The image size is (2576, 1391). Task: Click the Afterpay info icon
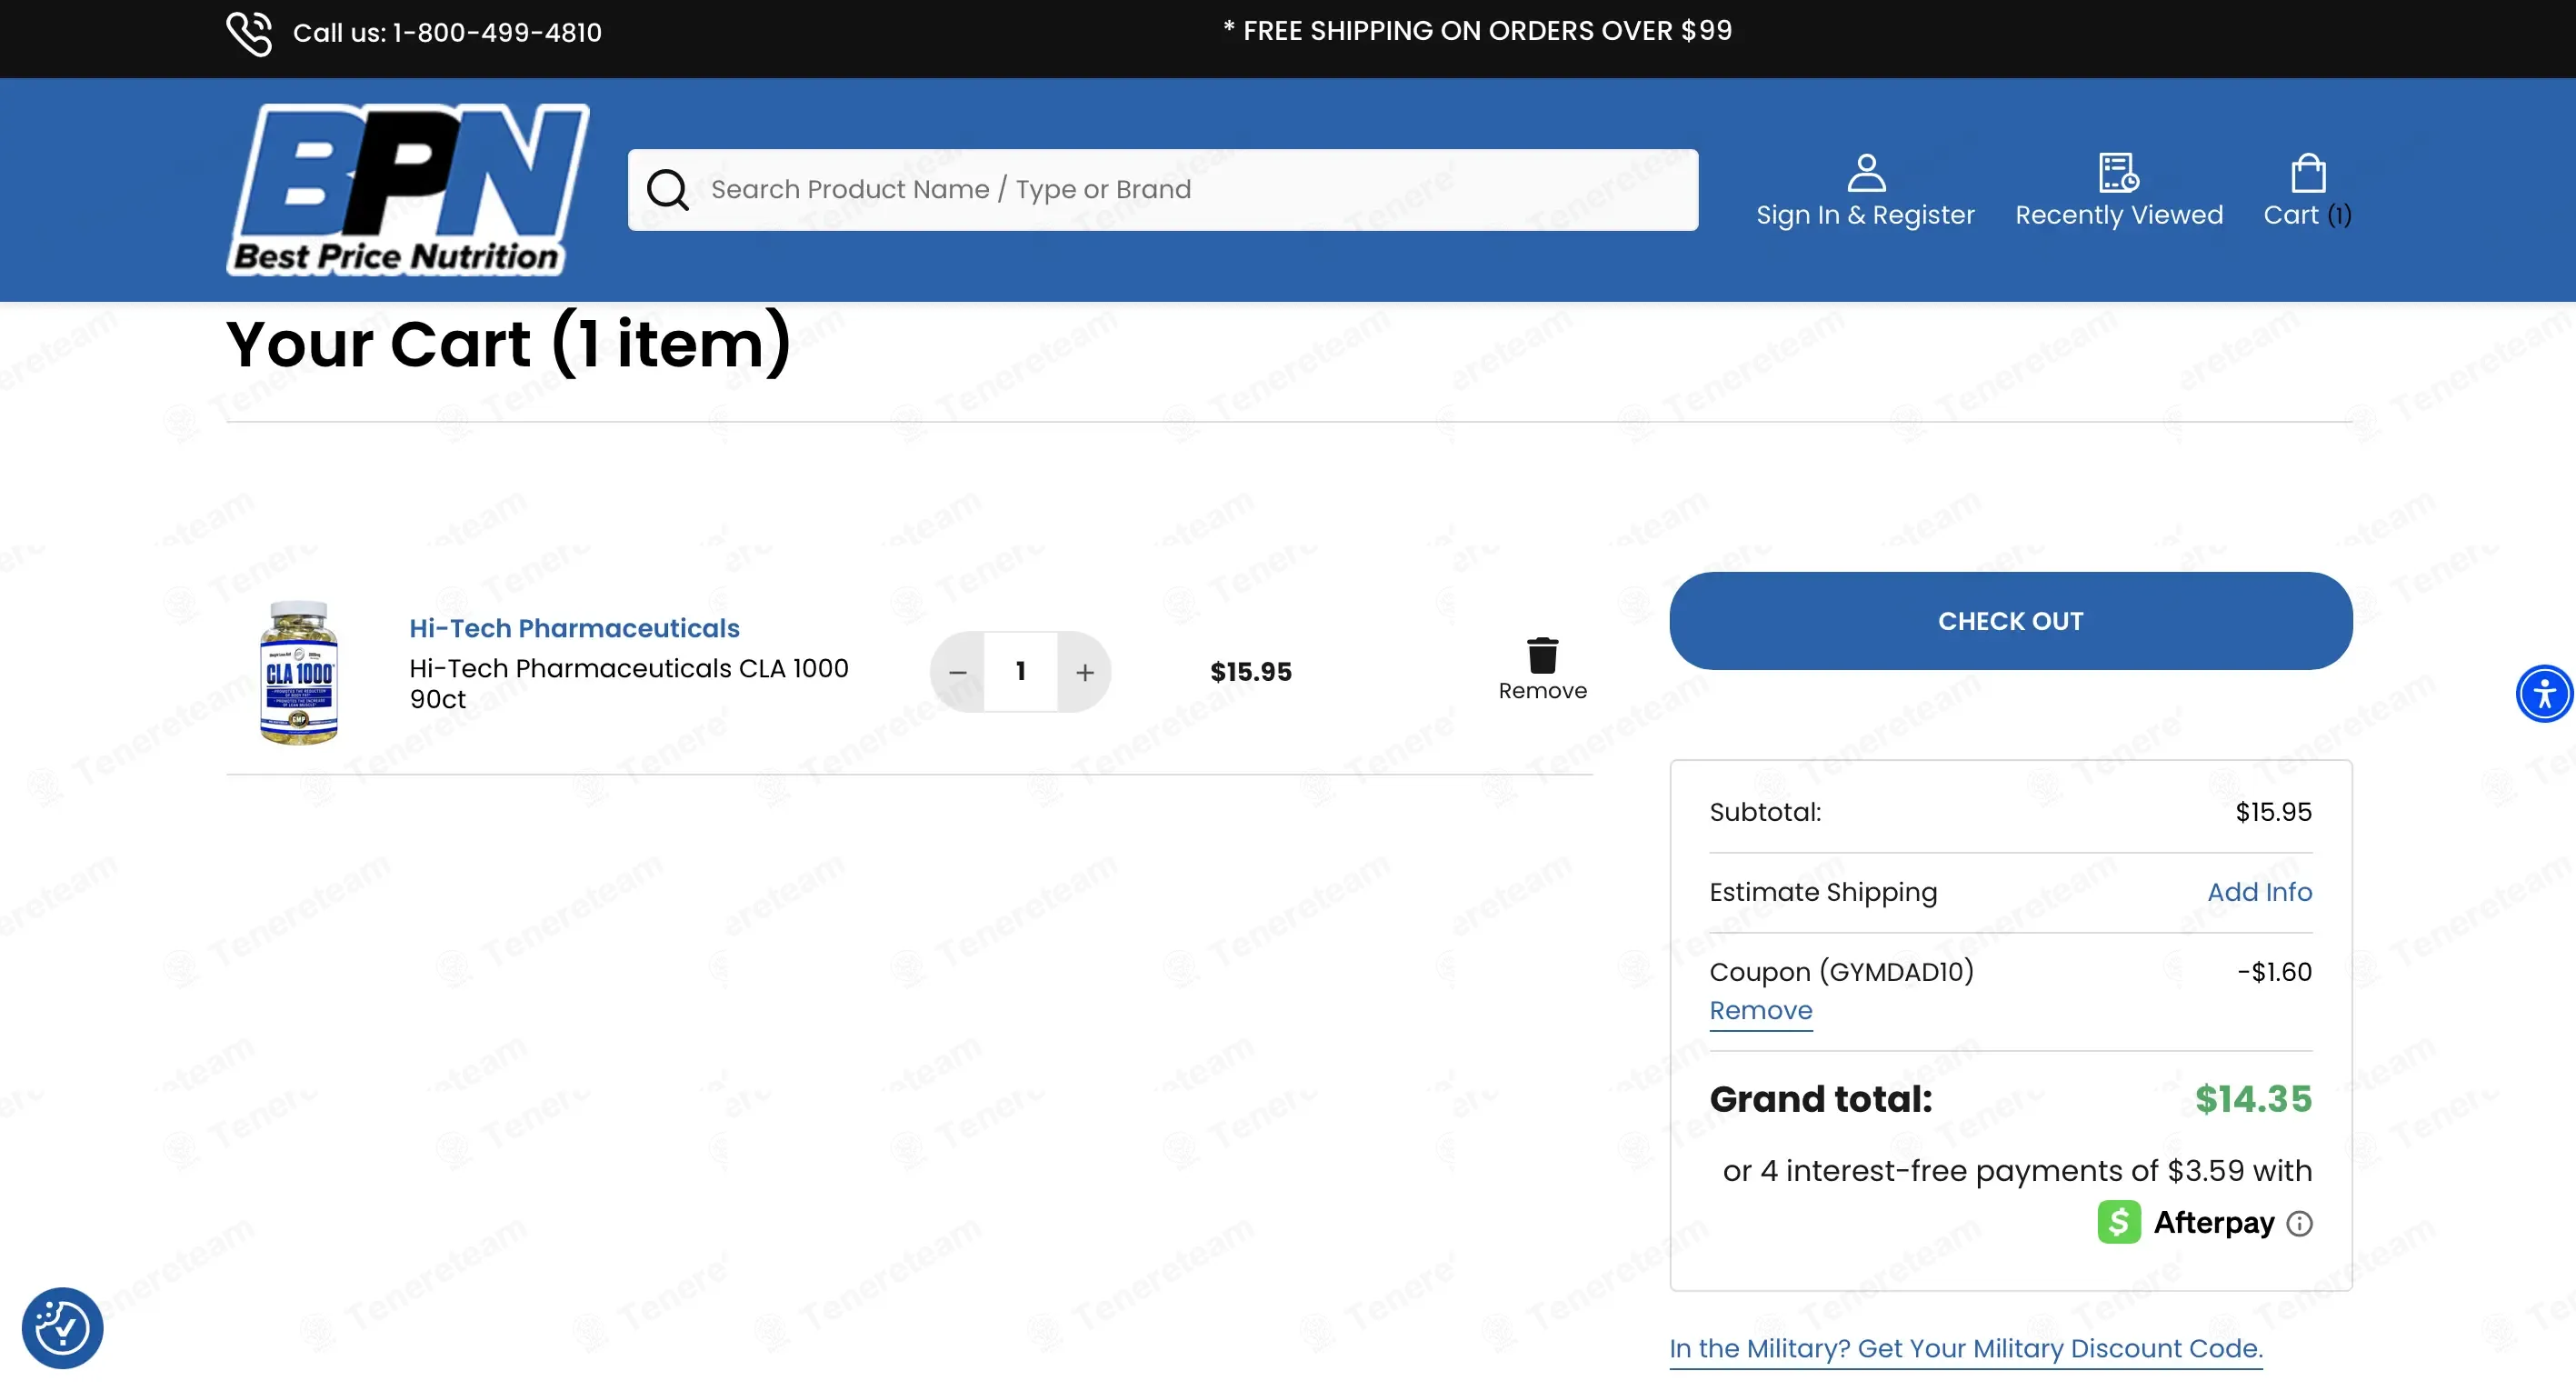pyautogui.click(x=2300, y=1223)
